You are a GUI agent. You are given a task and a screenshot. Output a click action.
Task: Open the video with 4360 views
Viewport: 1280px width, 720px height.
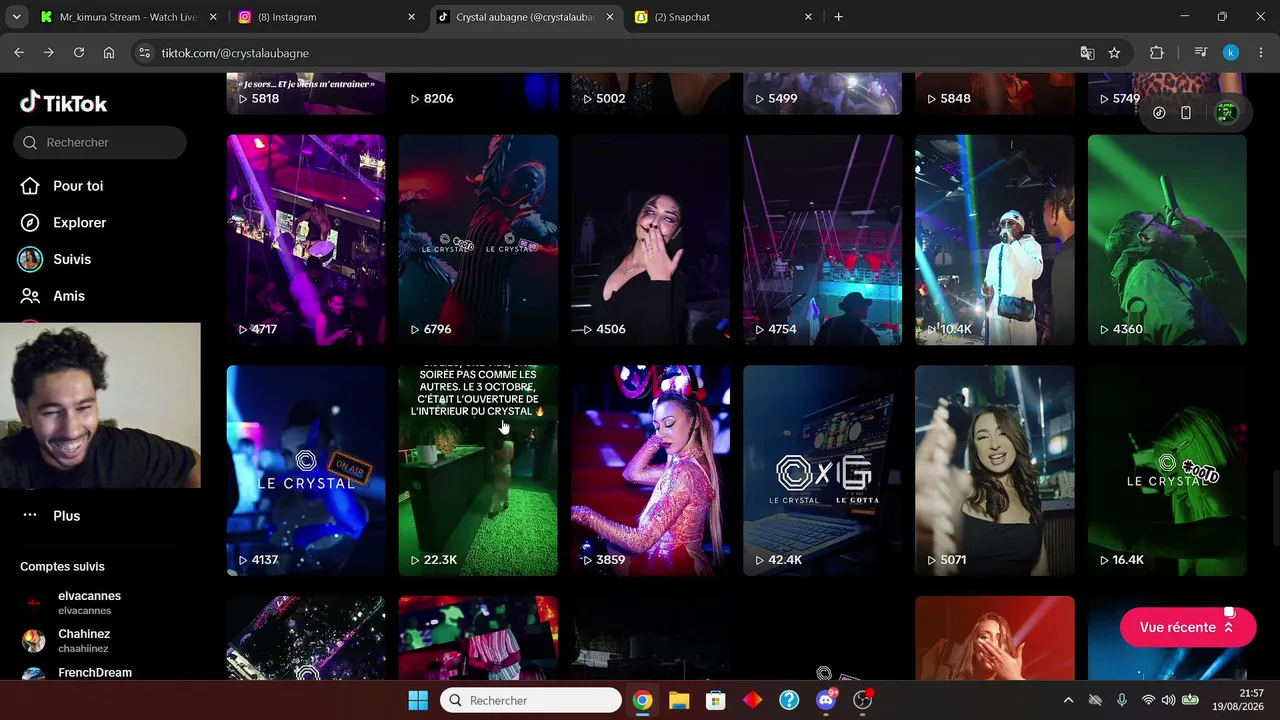[x=1167, y=240]
